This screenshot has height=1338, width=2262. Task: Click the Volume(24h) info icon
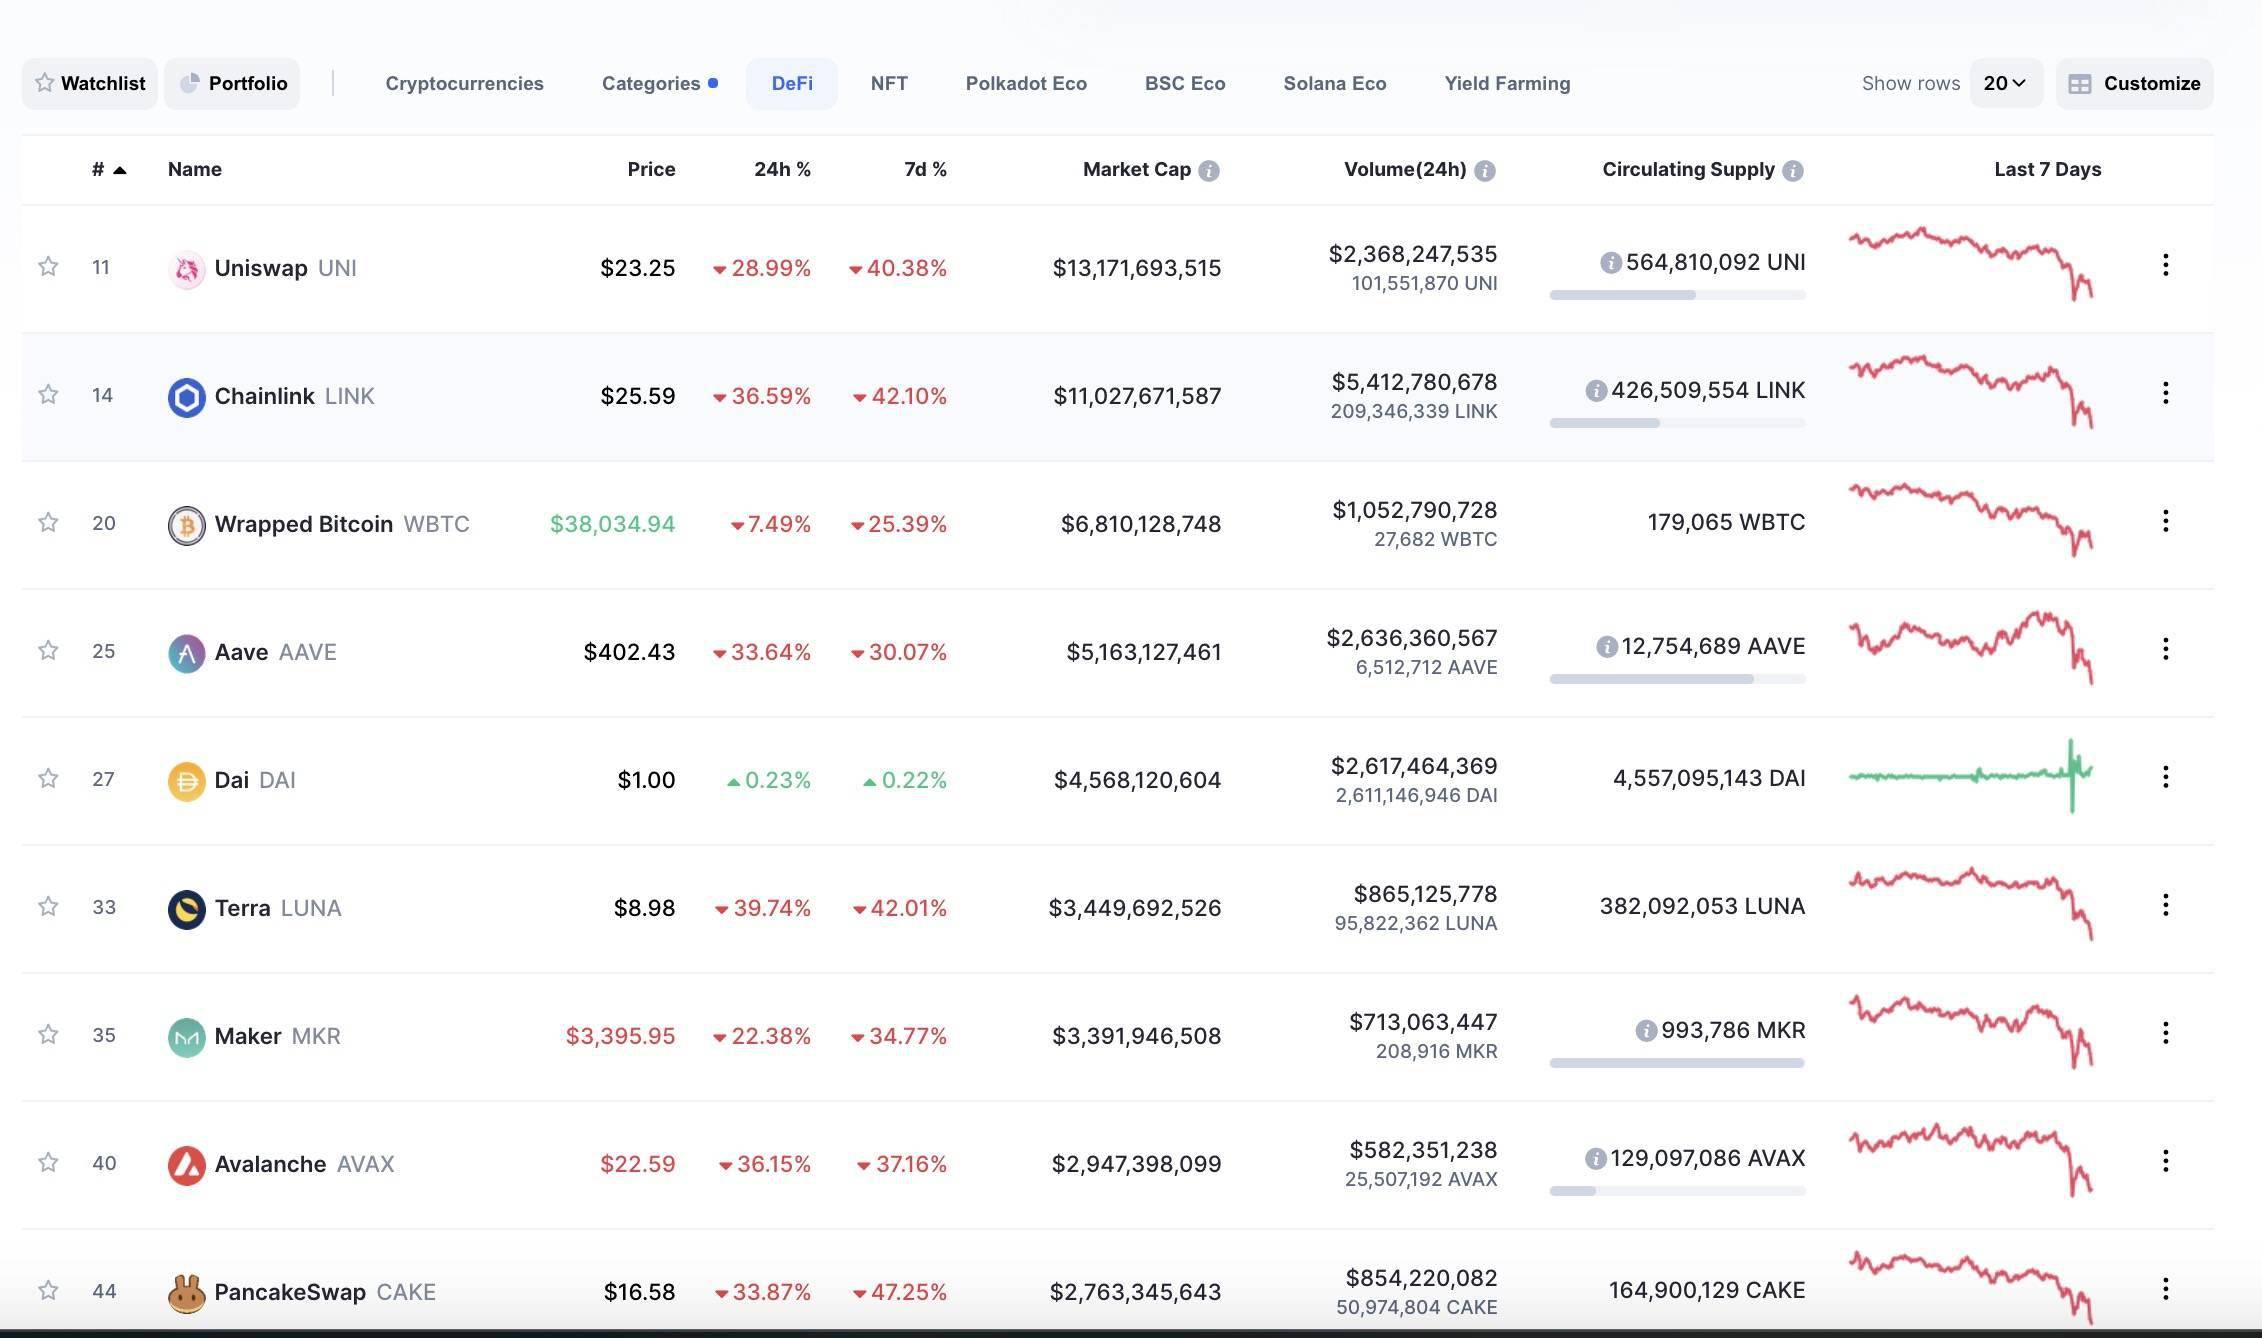pyautogui.click(x=1485, y=171)
